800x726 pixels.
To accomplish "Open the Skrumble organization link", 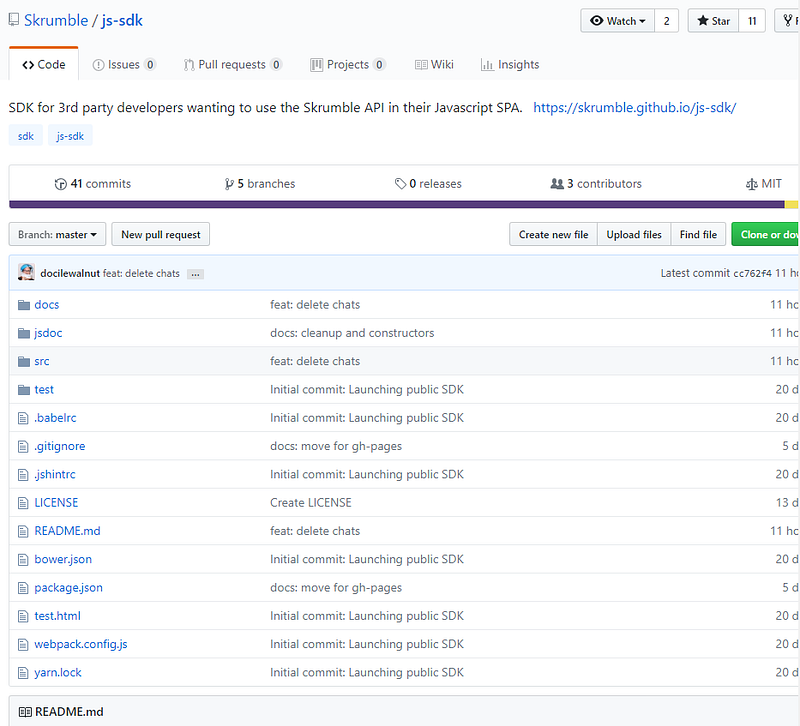I will point(56,20).
